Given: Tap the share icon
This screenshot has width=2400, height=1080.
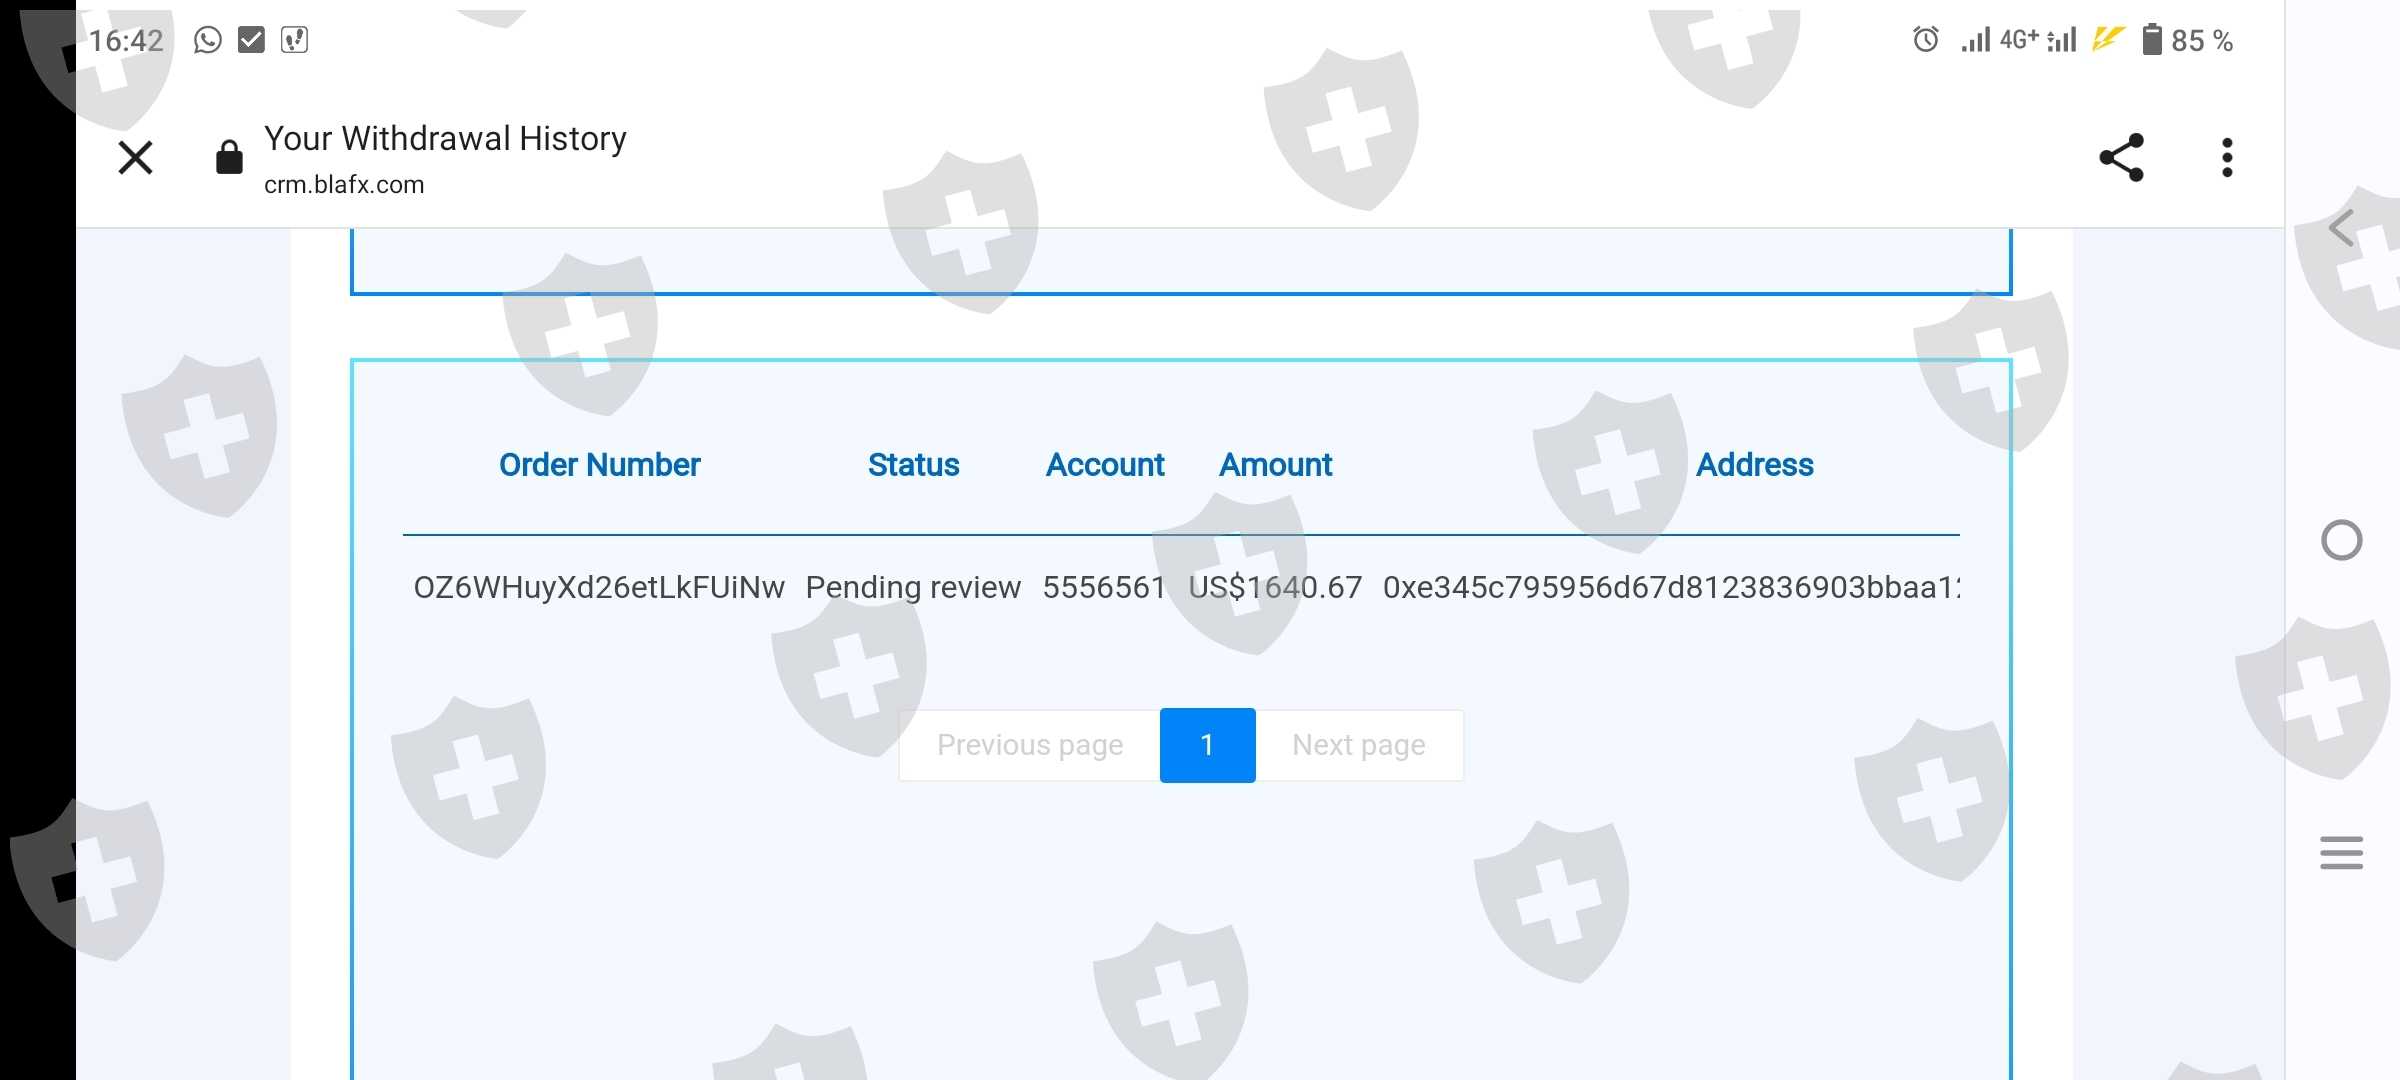Looking at the screenshot, I should pyautogui.click(x=2121, y=158).
